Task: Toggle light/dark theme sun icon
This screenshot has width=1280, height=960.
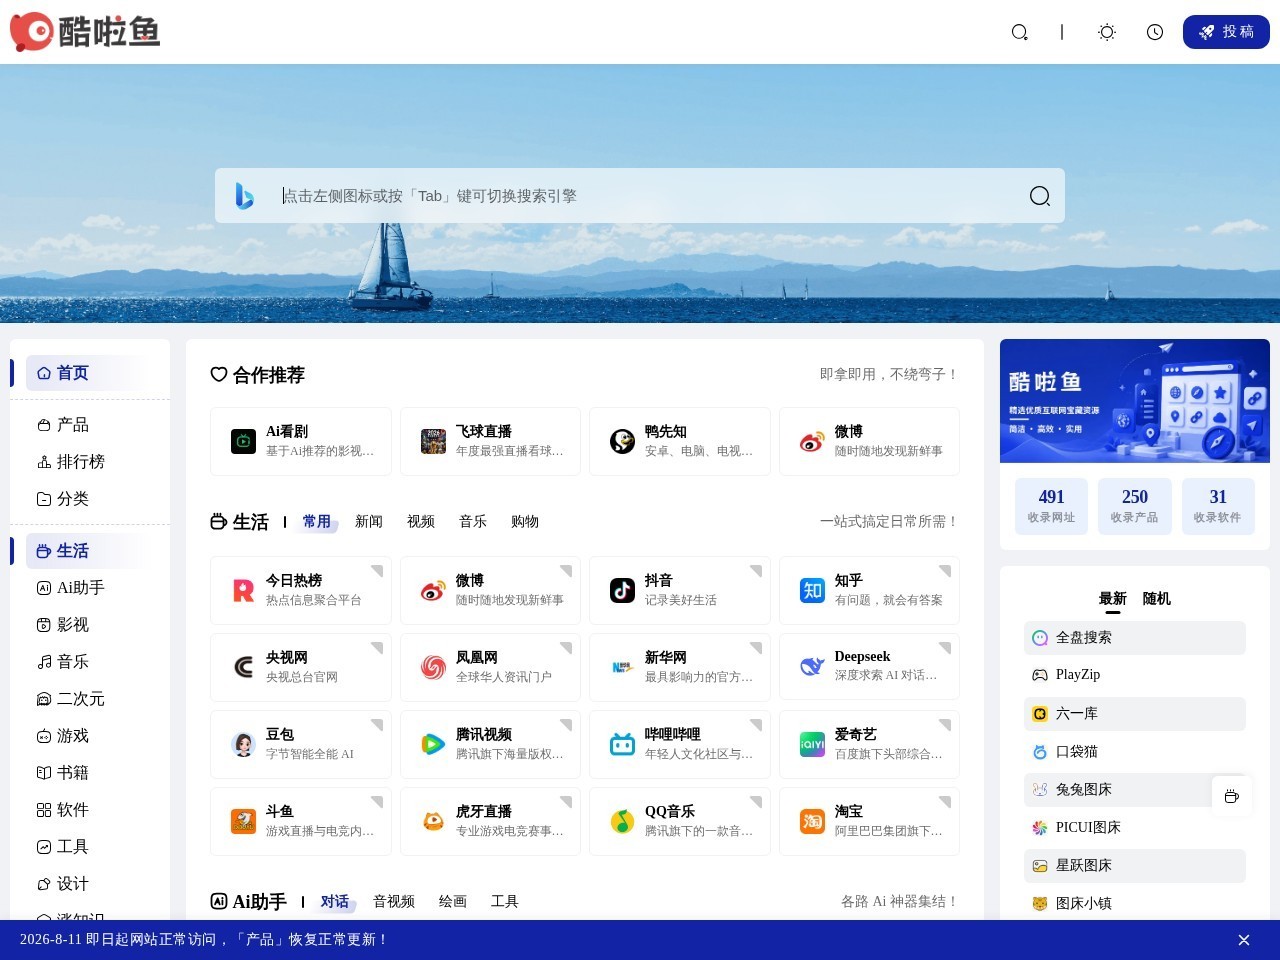Action: coord(1107,32)
